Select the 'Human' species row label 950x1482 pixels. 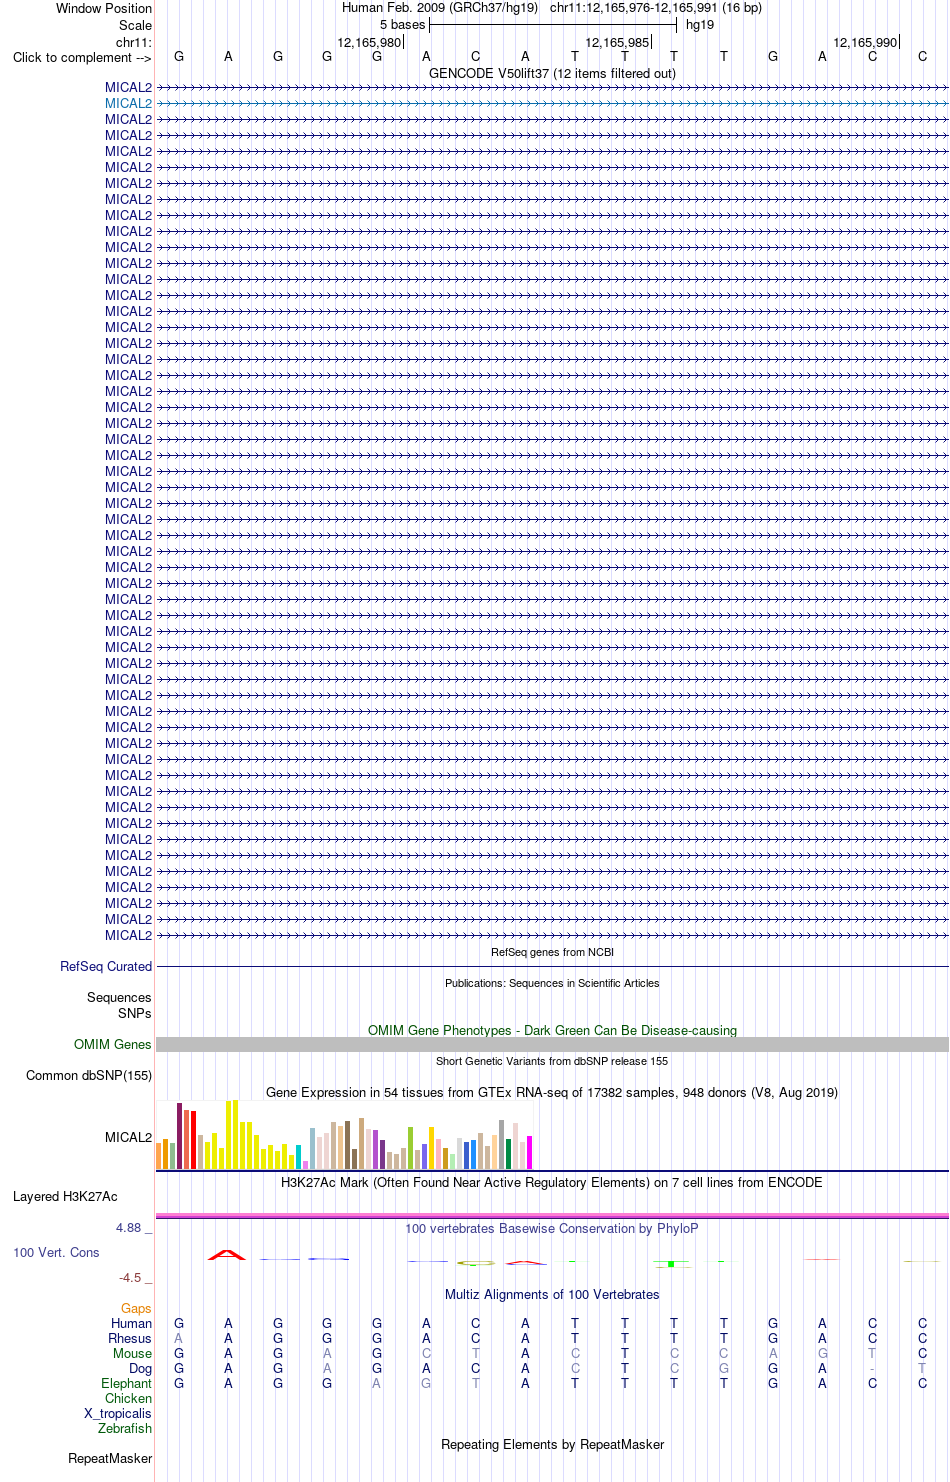click(x=131, y=1323)
